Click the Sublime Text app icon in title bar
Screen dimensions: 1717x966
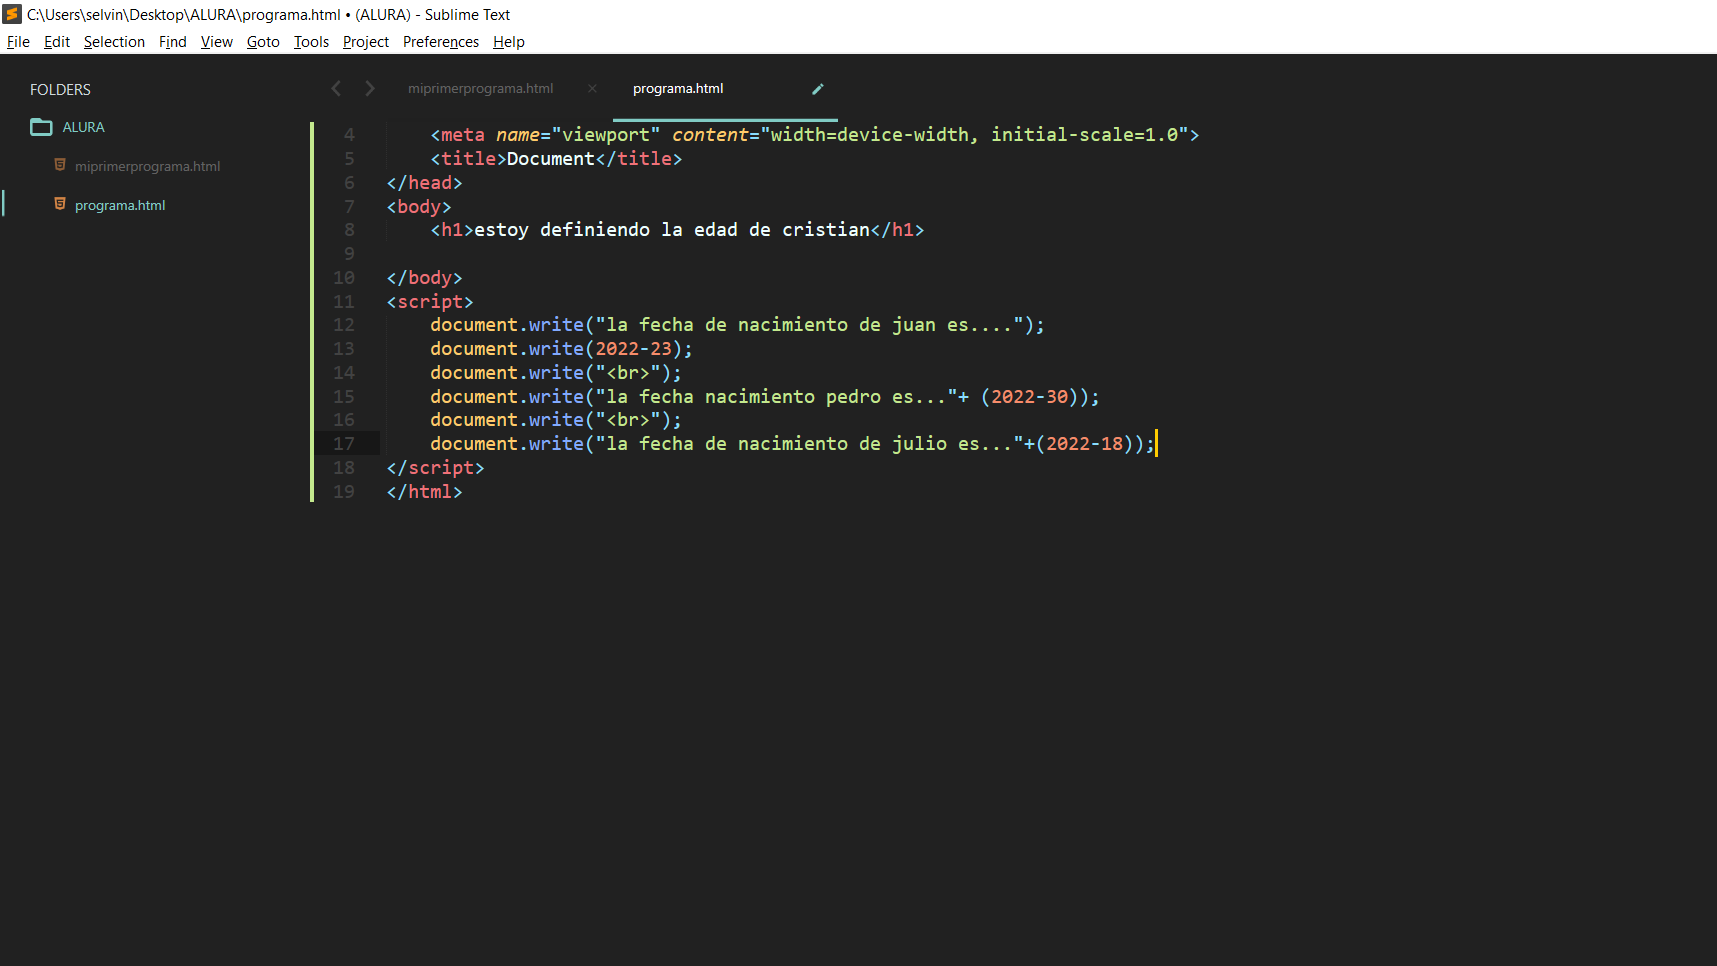[12, 14]
